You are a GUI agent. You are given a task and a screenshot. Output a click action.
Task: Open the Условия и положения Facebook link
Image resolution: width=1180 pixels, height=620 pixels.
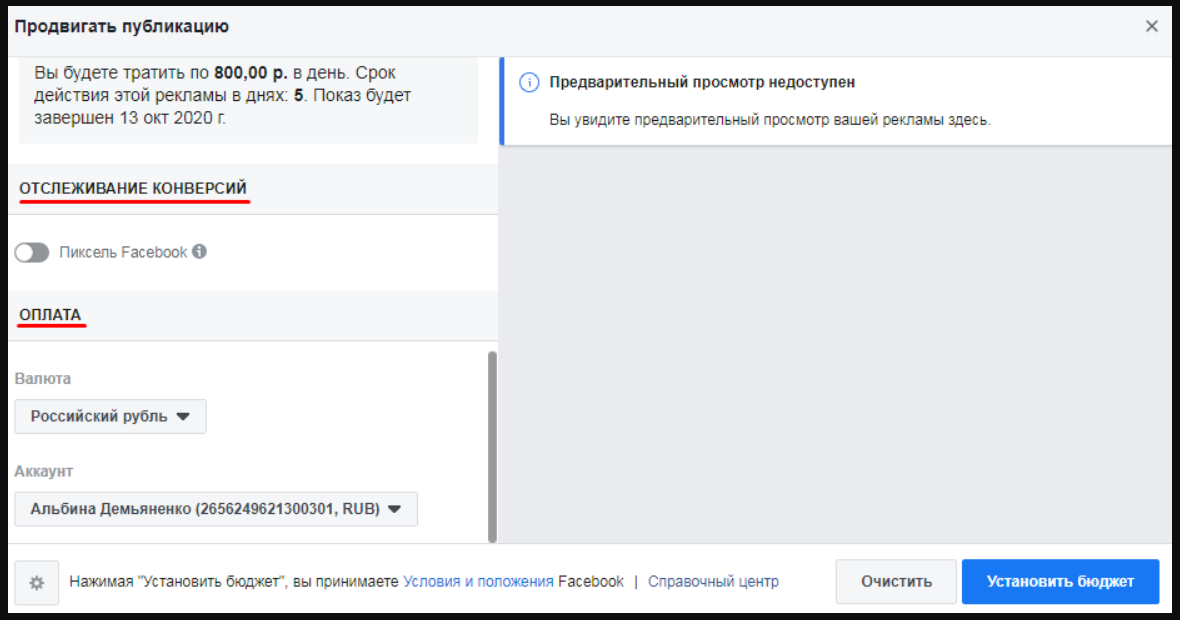point(478,581)
